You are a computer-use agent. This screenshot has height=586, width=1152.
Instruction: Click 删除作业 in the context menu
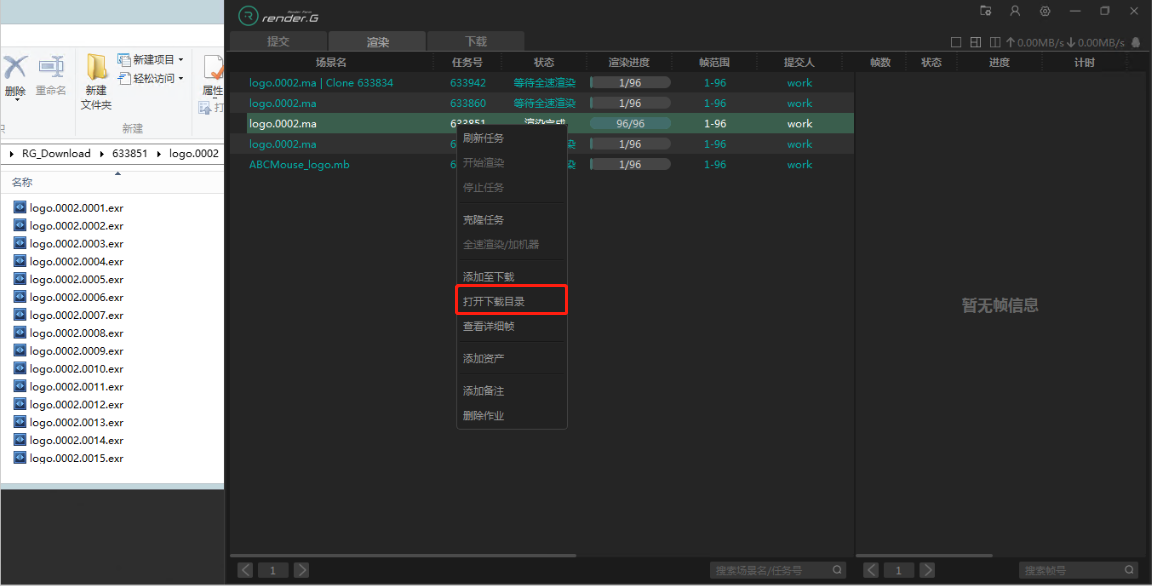pyautogui.click(x=483, y=416)
